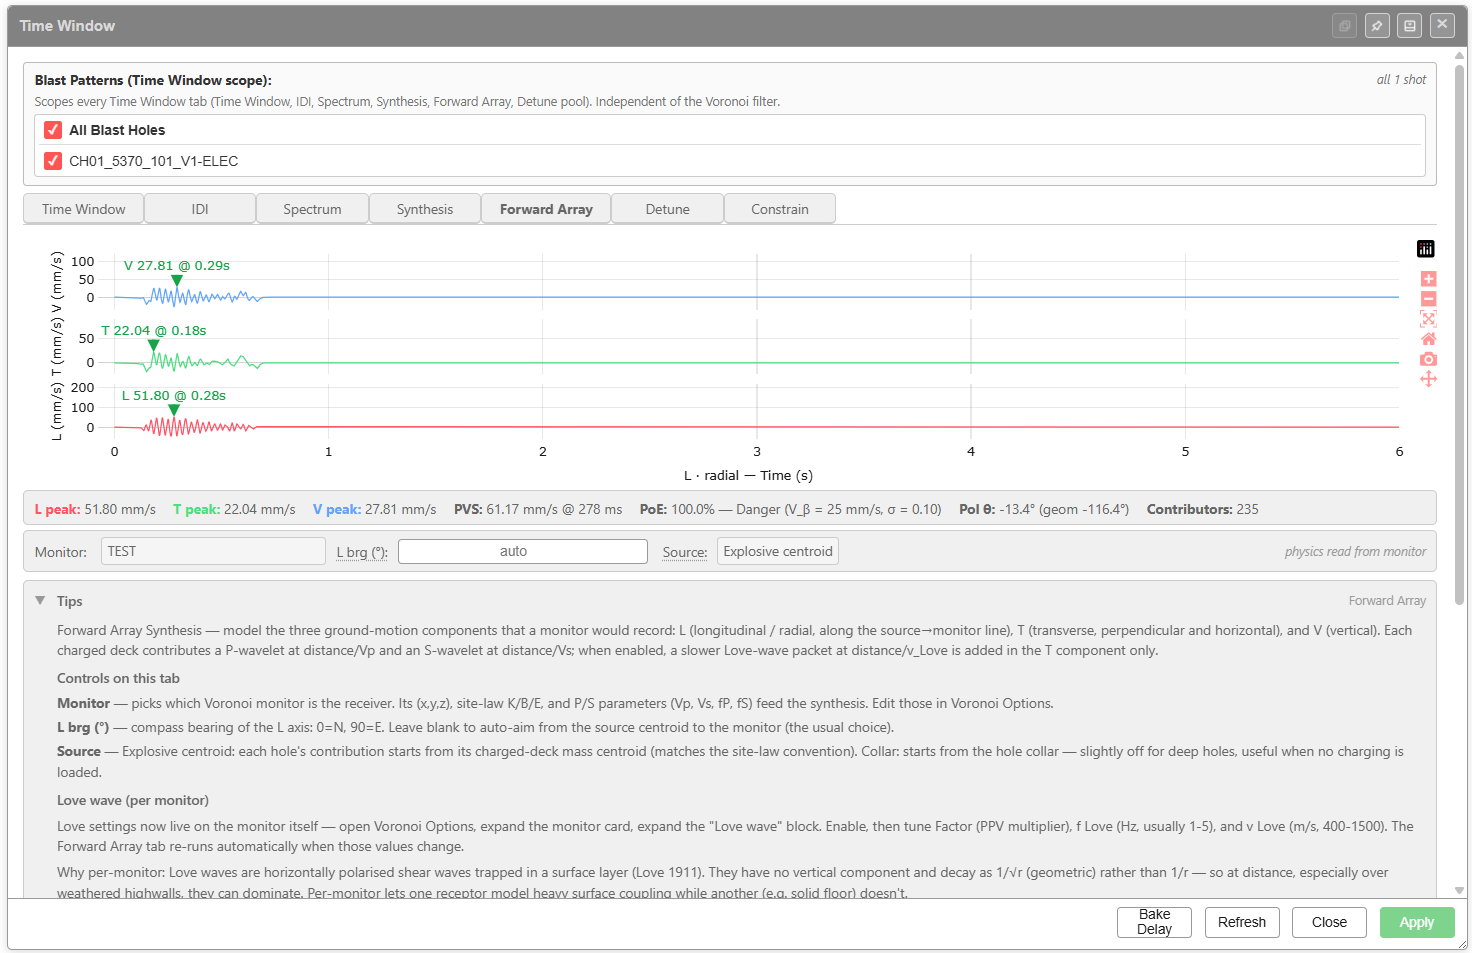Select the pan tool with the cross-arrows icon
The image size is (1472, 953).
pos(1428,379)
